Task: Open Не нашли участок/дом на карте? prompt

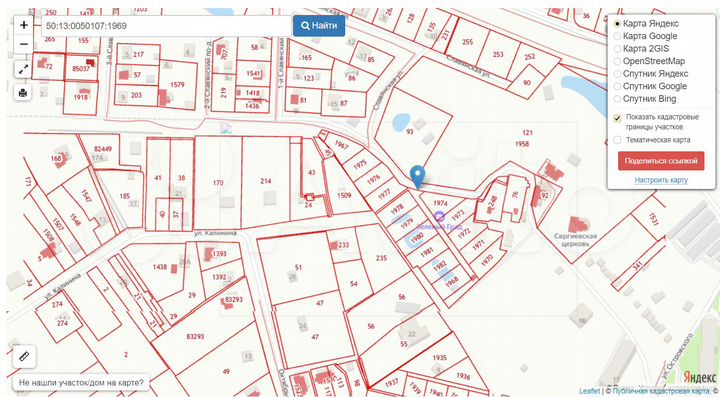Action: [x=81, y=382]
